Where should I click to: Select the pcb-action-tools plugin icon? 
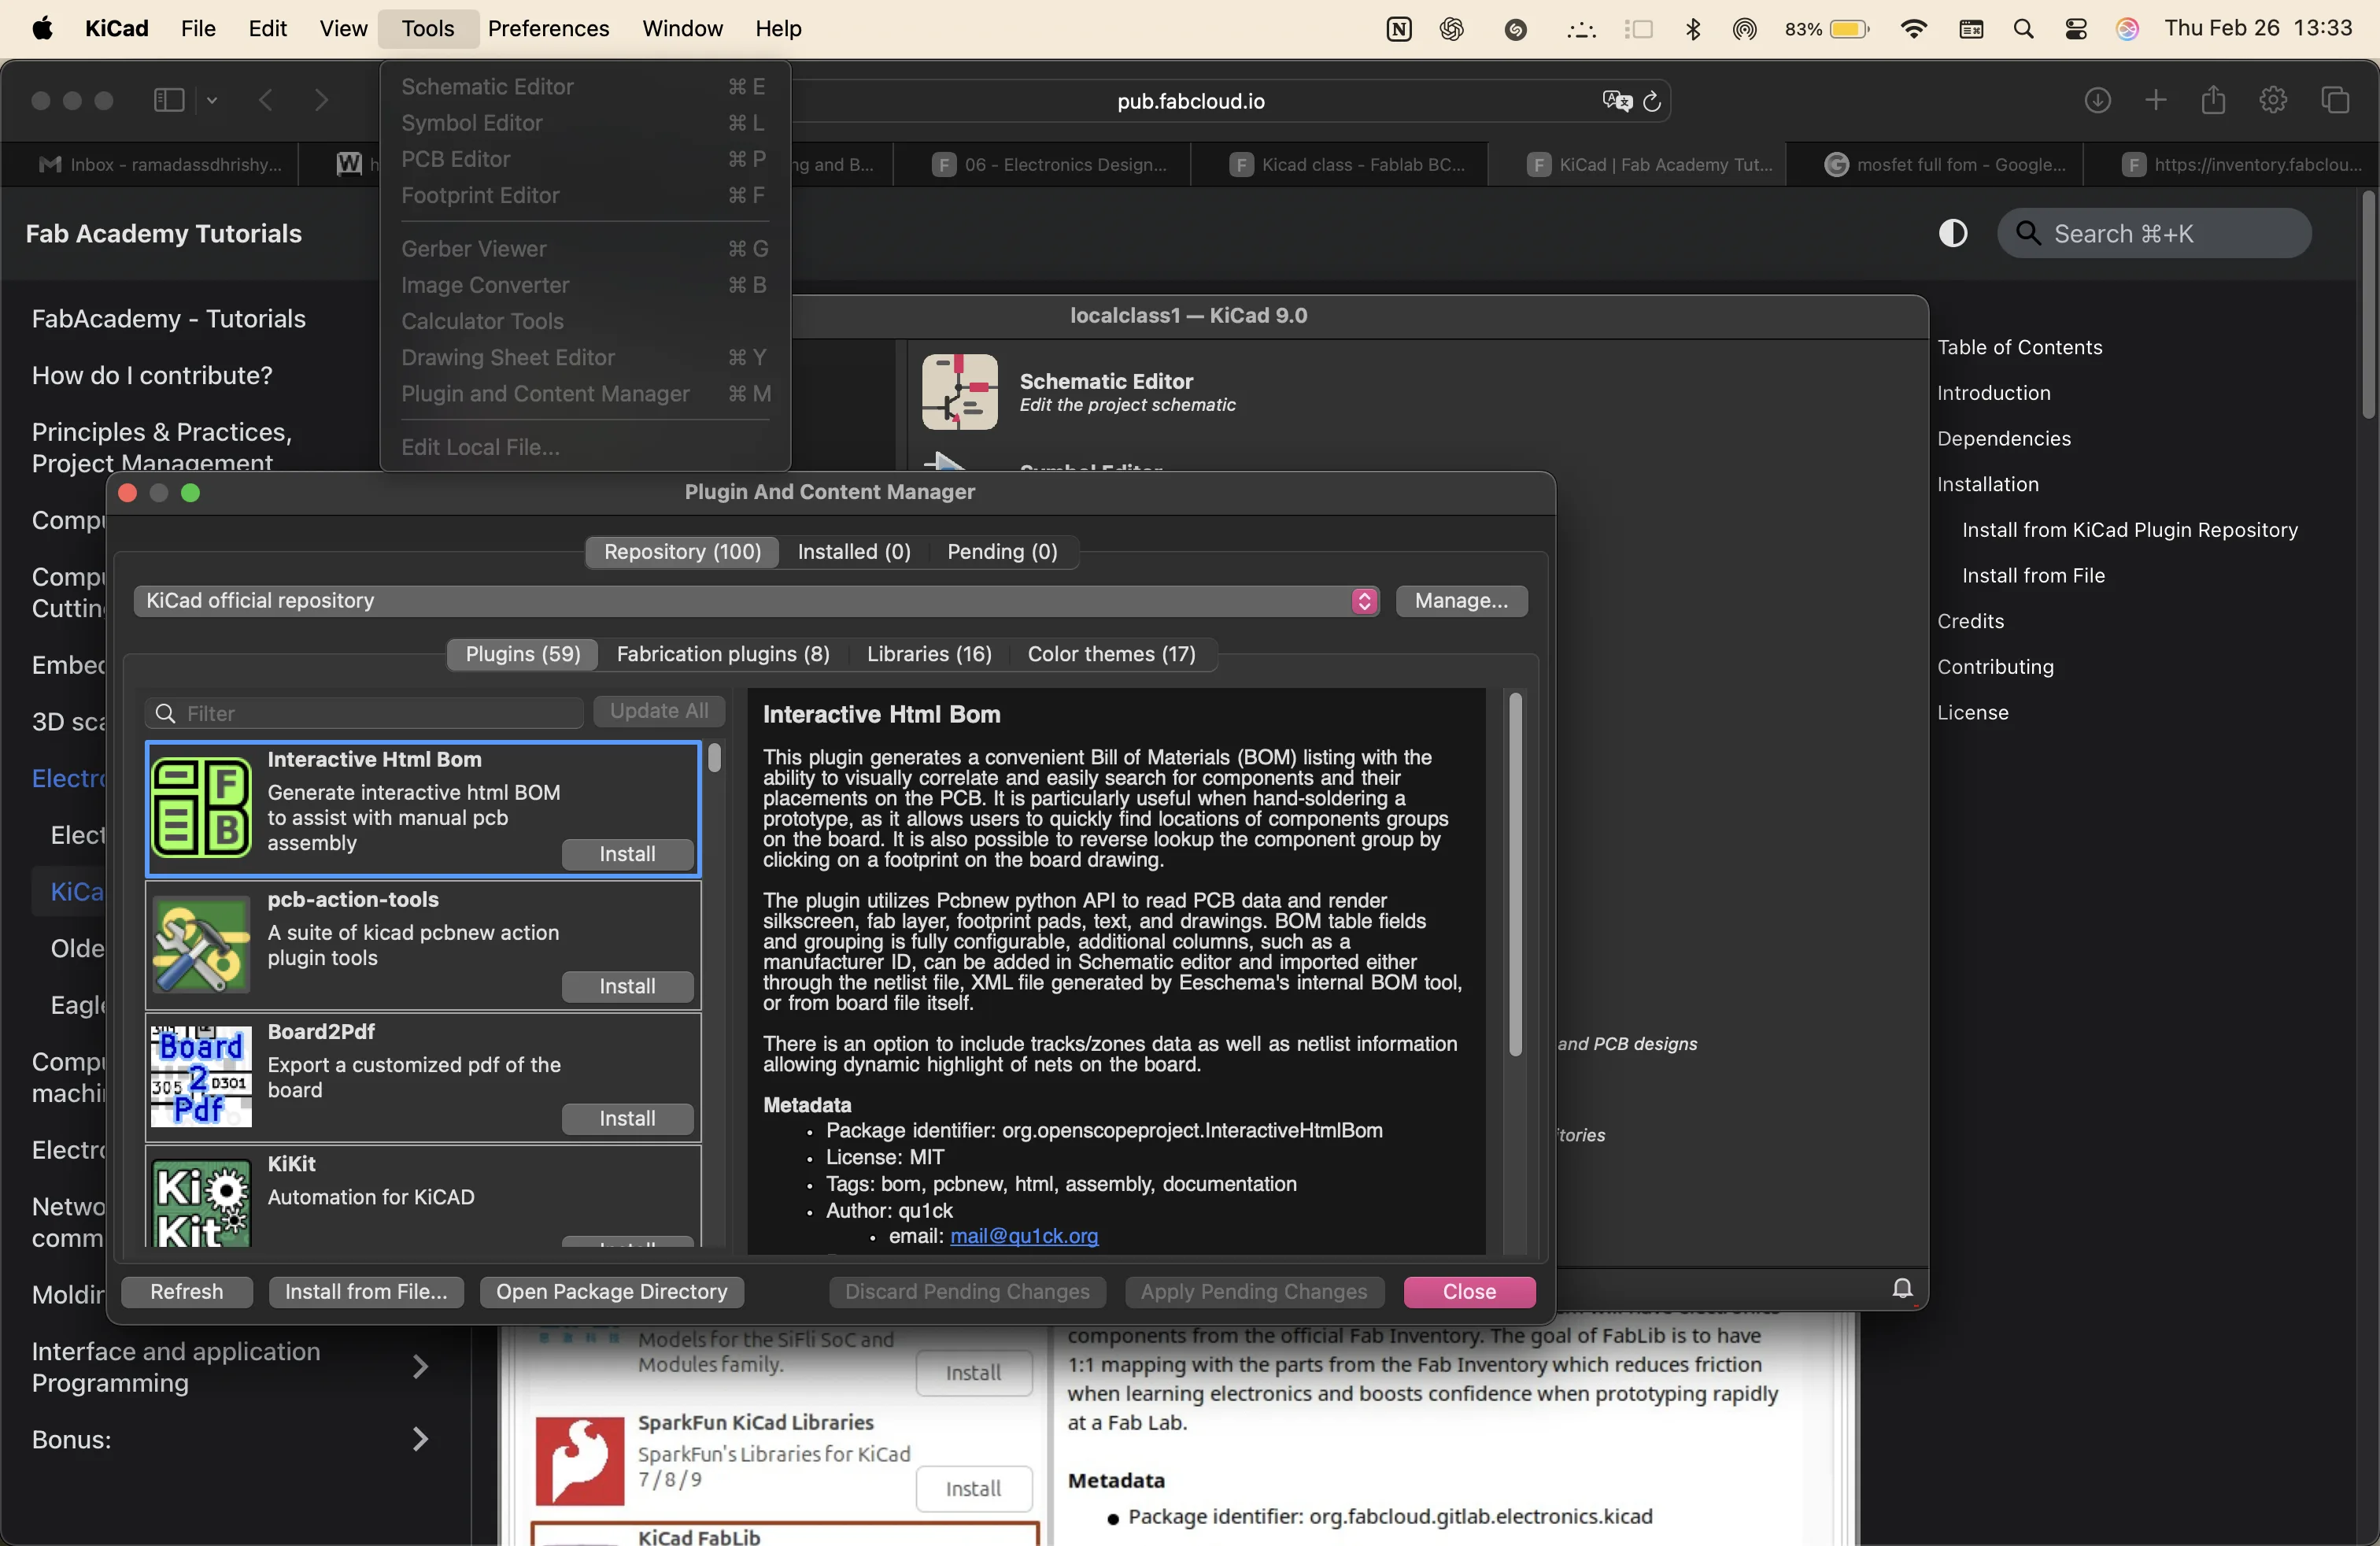coord(201,944)
